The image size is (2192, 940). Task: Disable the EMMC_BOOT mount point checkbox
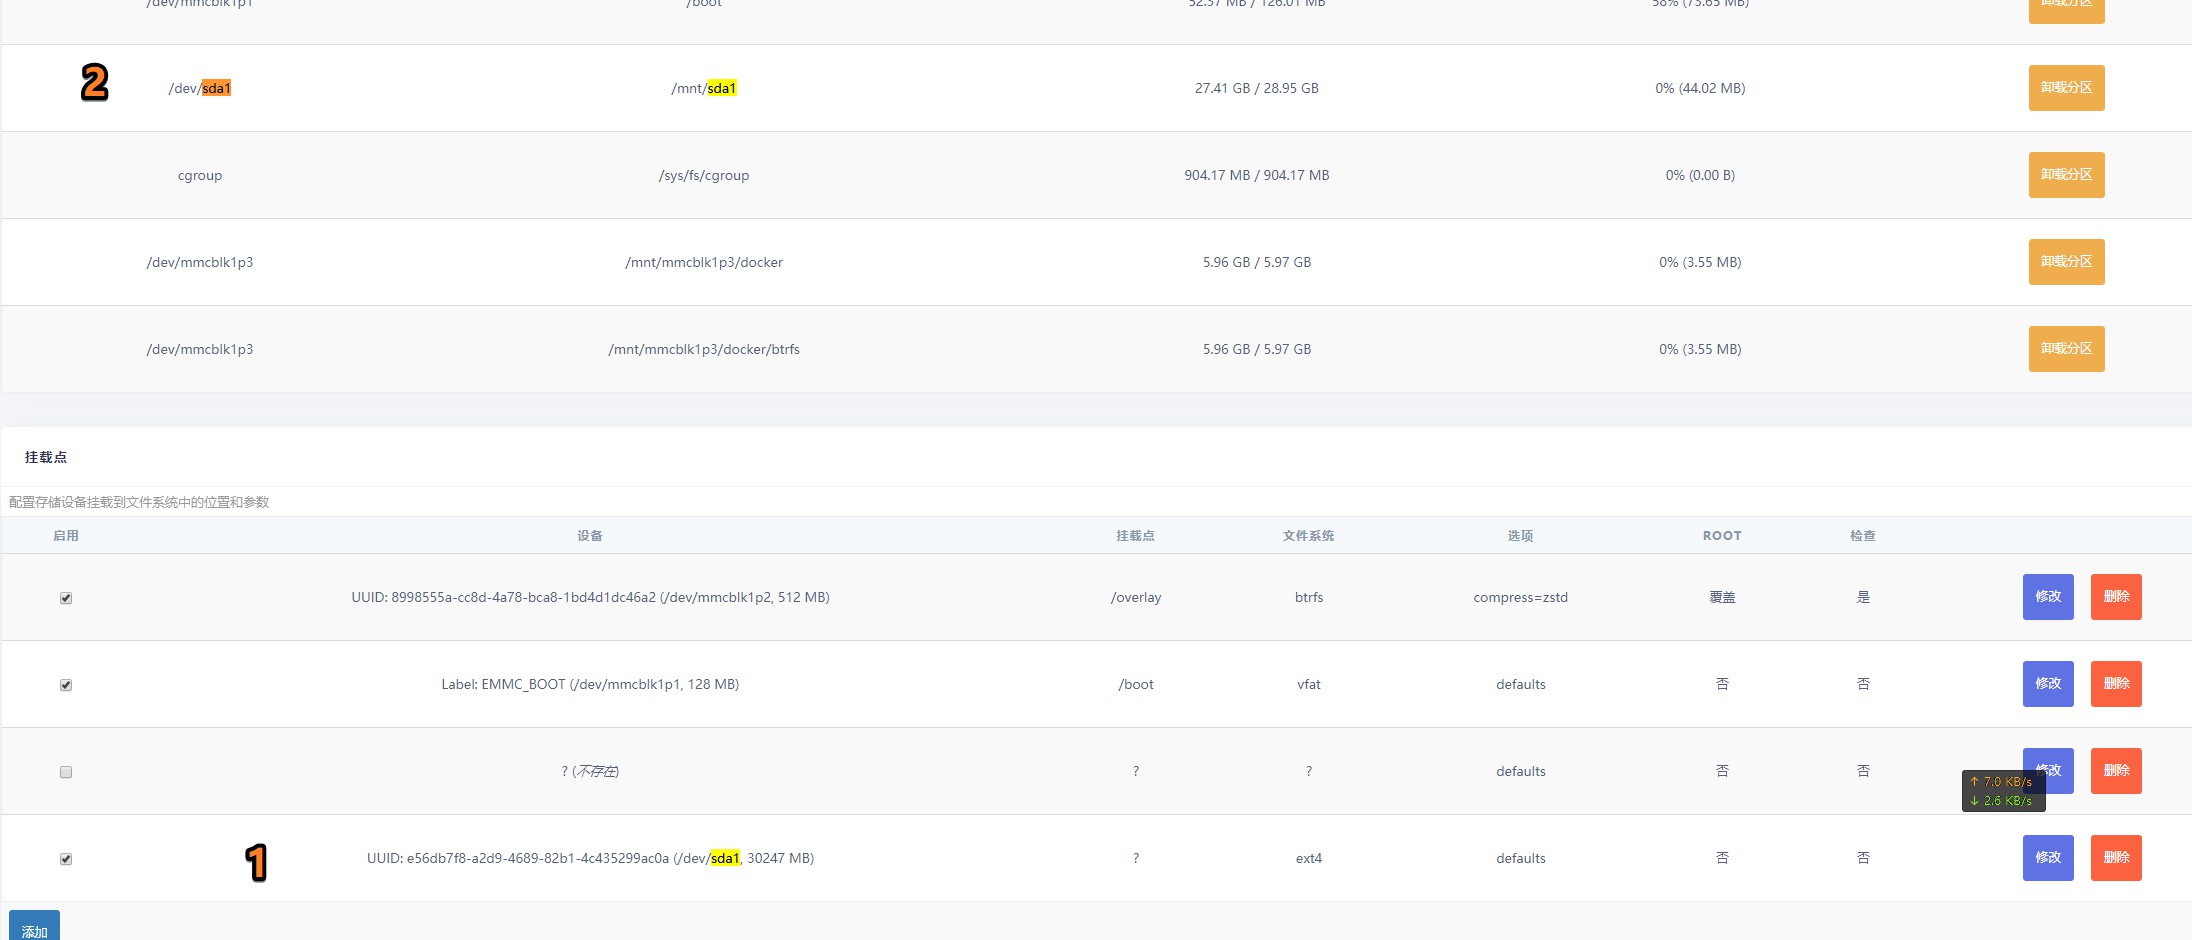66,685
